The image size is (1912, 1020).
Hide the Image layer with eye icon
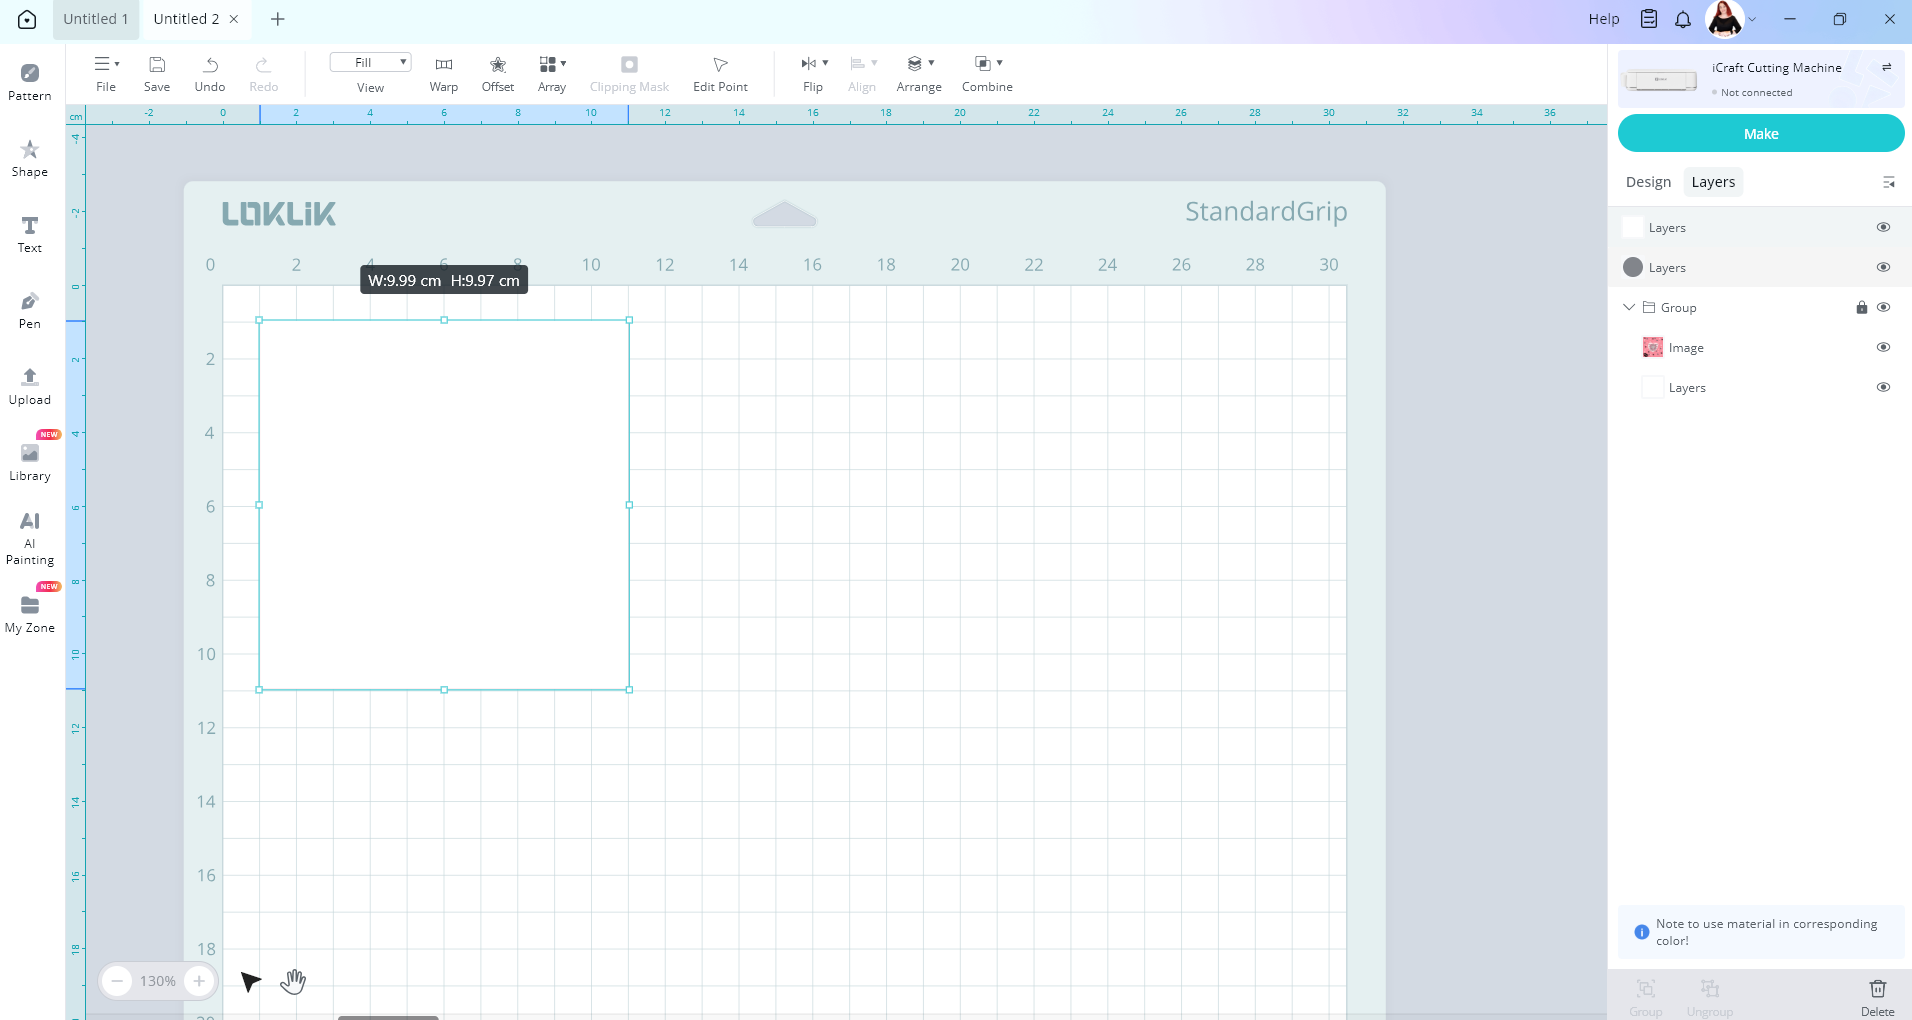click(x=1883, y=348)
